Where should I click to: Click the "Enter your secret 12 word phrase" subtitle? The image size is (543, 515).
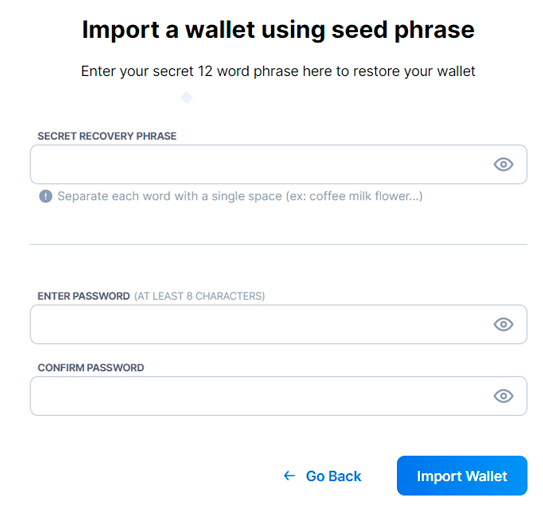(278, 72)
